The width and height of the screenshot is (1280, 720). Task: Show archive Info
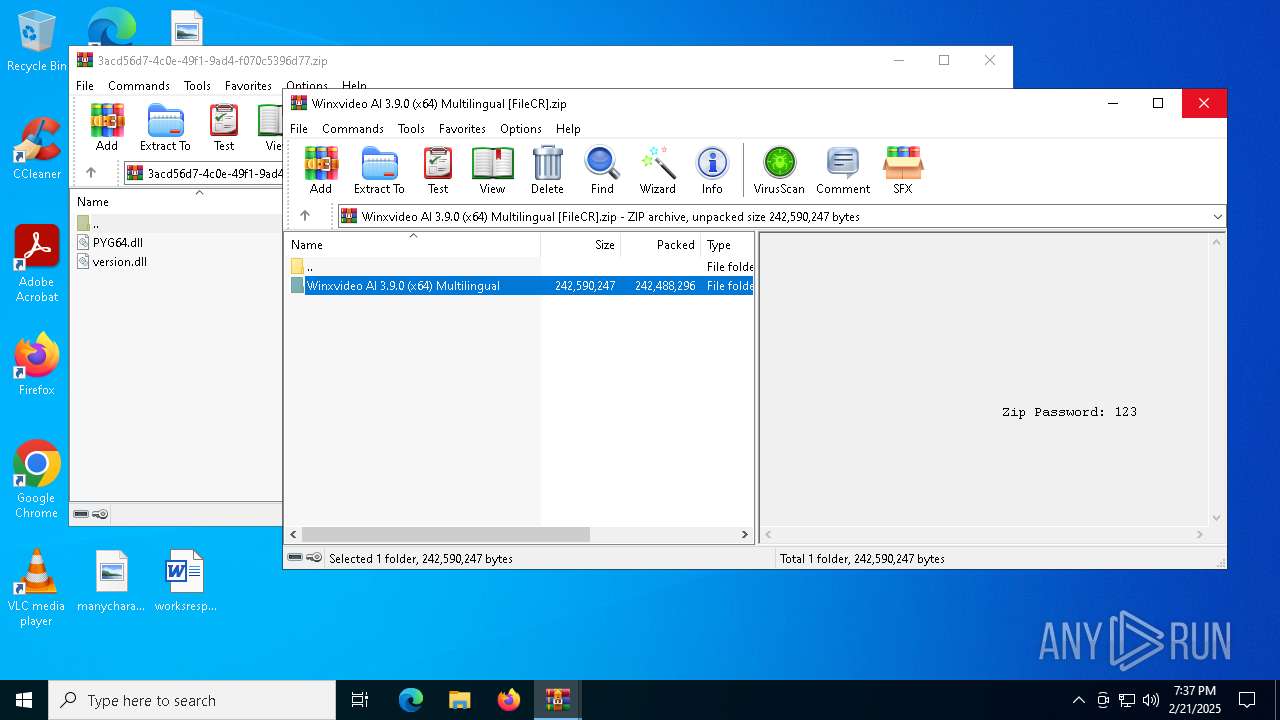pyautogui.click(x=712, y=170)
